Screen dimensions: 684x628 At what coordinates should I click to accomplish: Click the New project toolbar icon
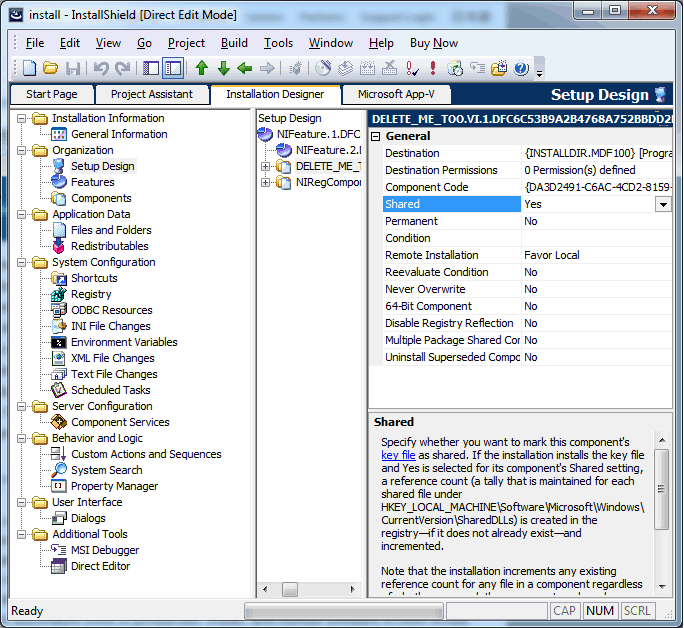[x=28, y=68]
